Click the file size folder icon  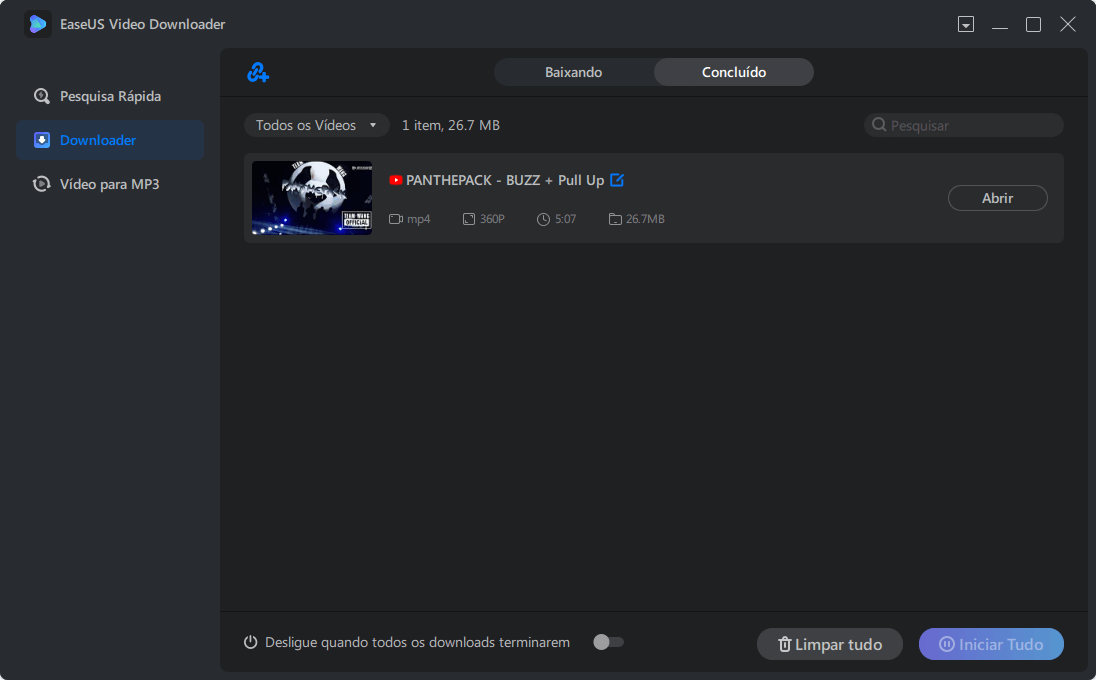tap(614, 219)
